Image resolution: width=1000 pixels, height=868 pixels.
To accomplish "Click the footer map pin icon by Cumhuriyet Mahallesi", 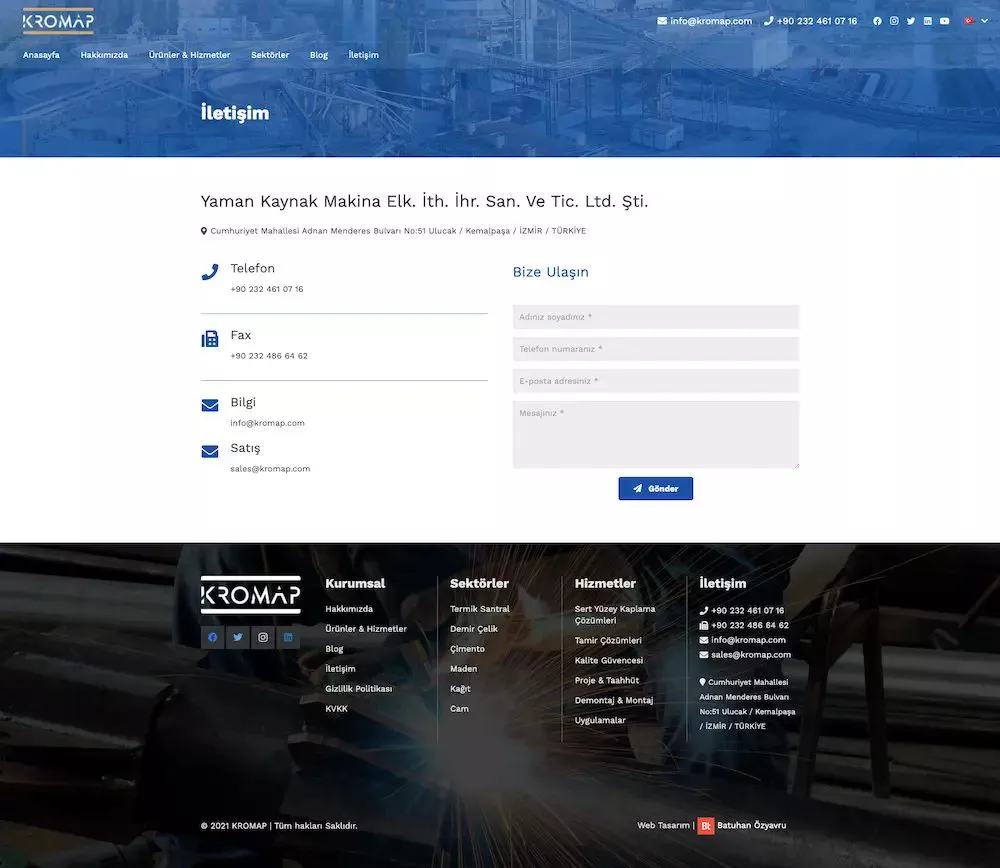I will (703, 682).
